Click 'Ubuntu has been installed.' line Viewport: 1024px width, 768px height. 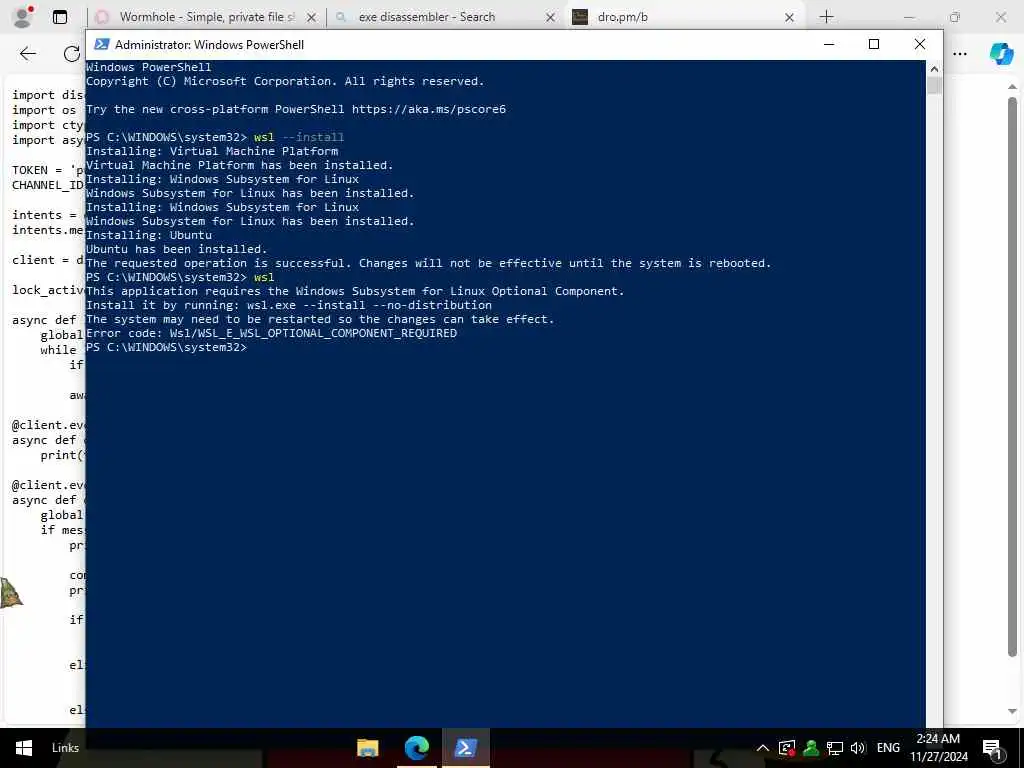(177, 249)
